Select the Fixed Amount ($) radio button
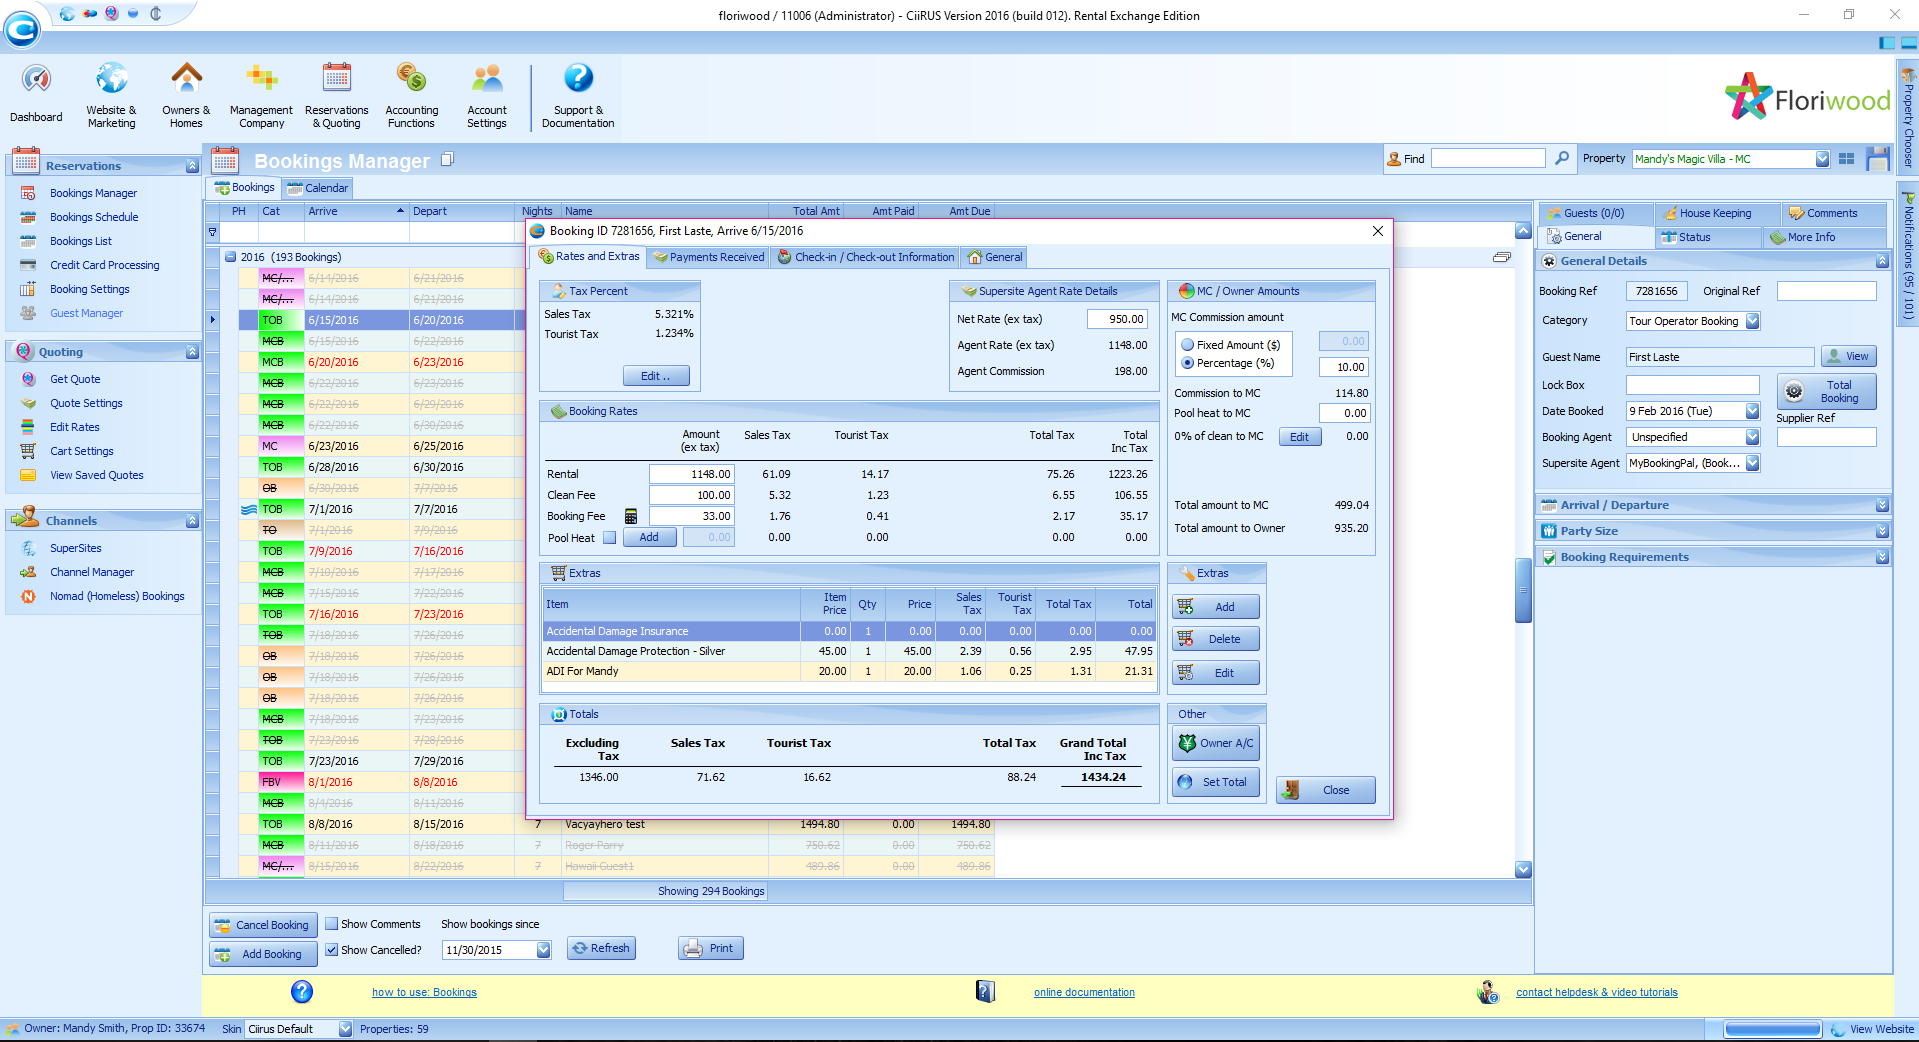 (x=1188, y=345)
